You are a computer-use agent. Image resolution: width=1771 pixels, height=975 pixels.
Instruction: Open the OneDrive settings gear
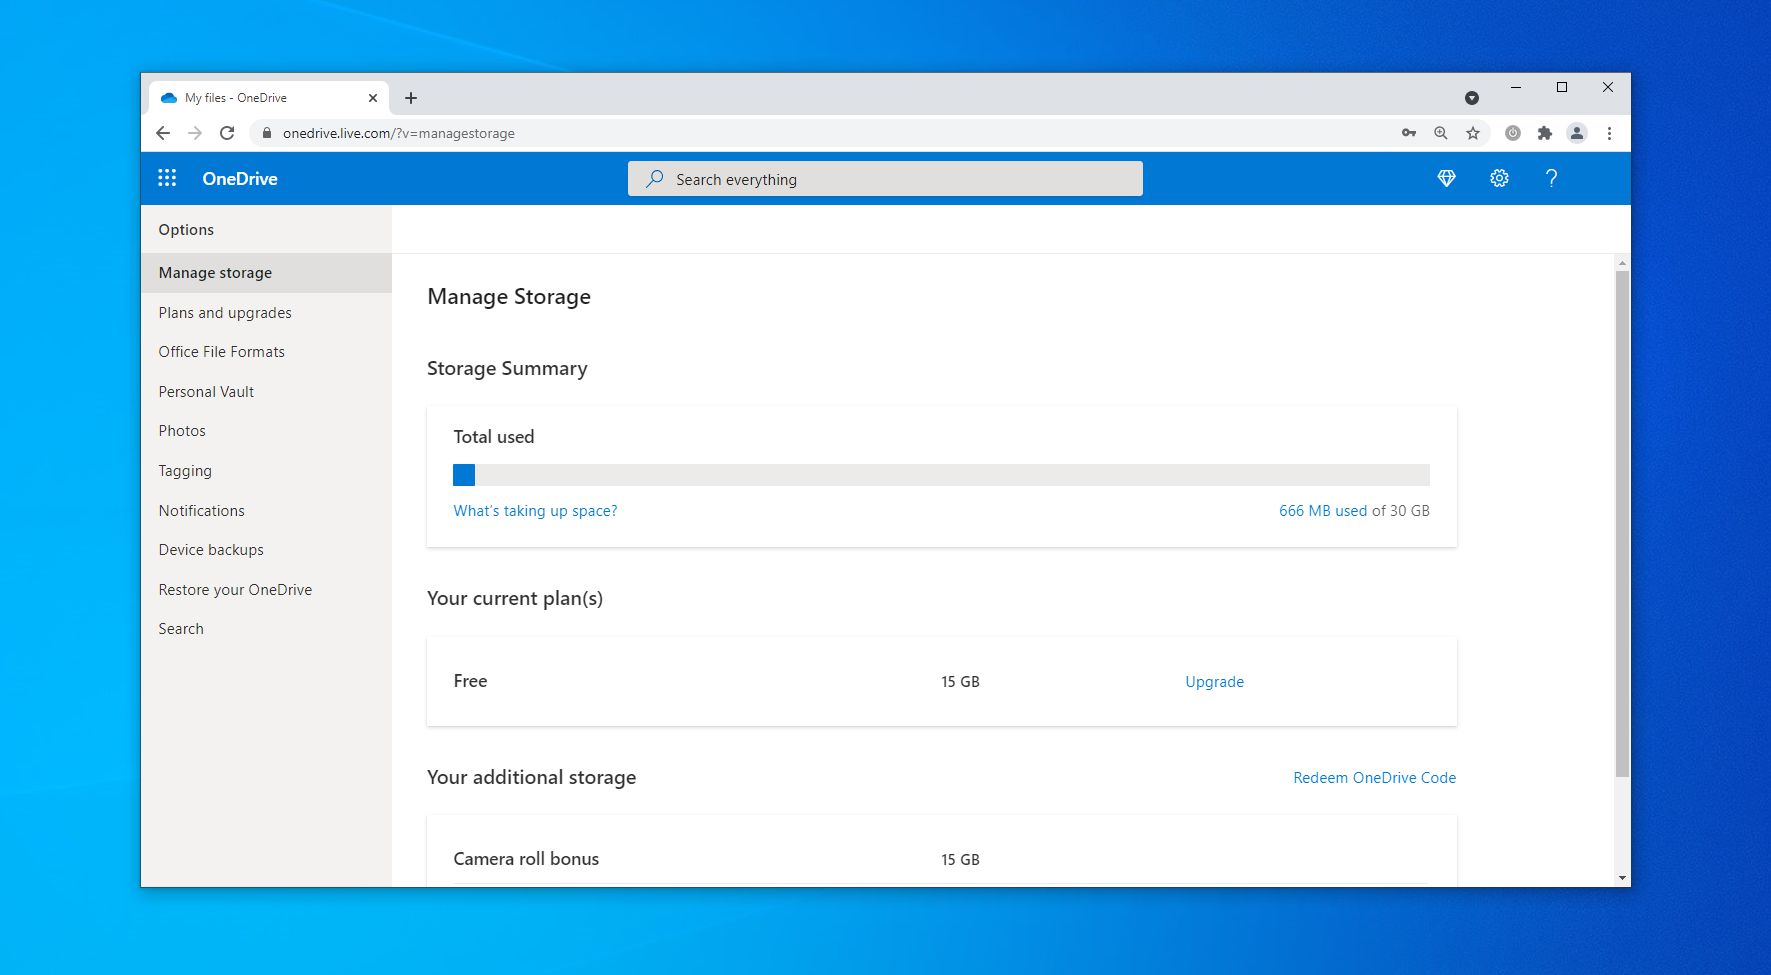pos(1499,178)
